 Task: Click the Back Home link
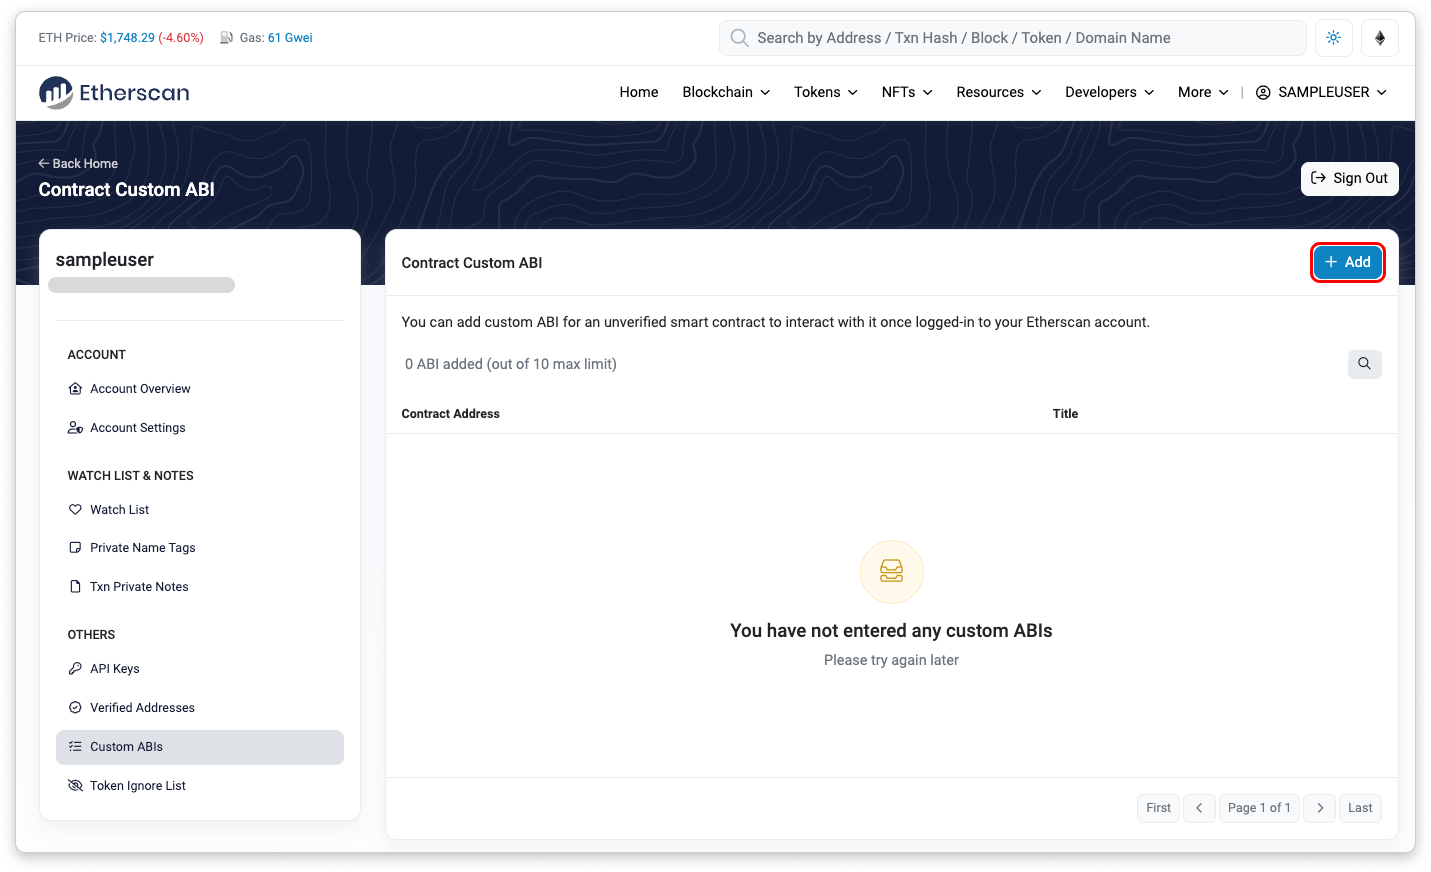(x=78, y=164)
